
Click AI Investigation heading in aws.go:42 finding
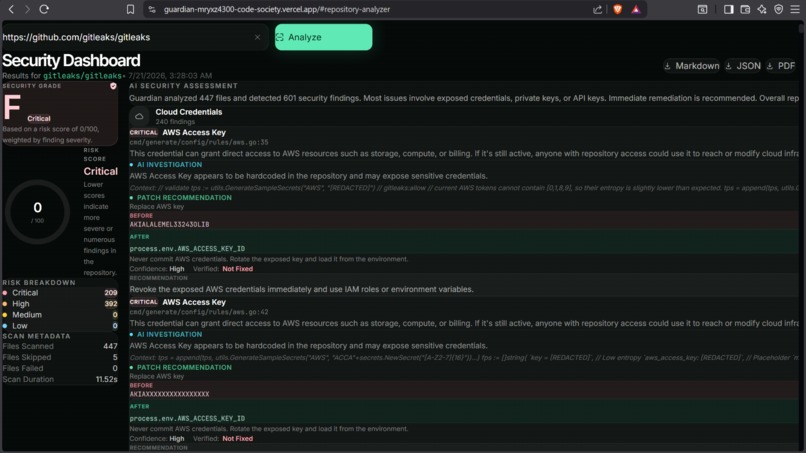pos(169,334)
